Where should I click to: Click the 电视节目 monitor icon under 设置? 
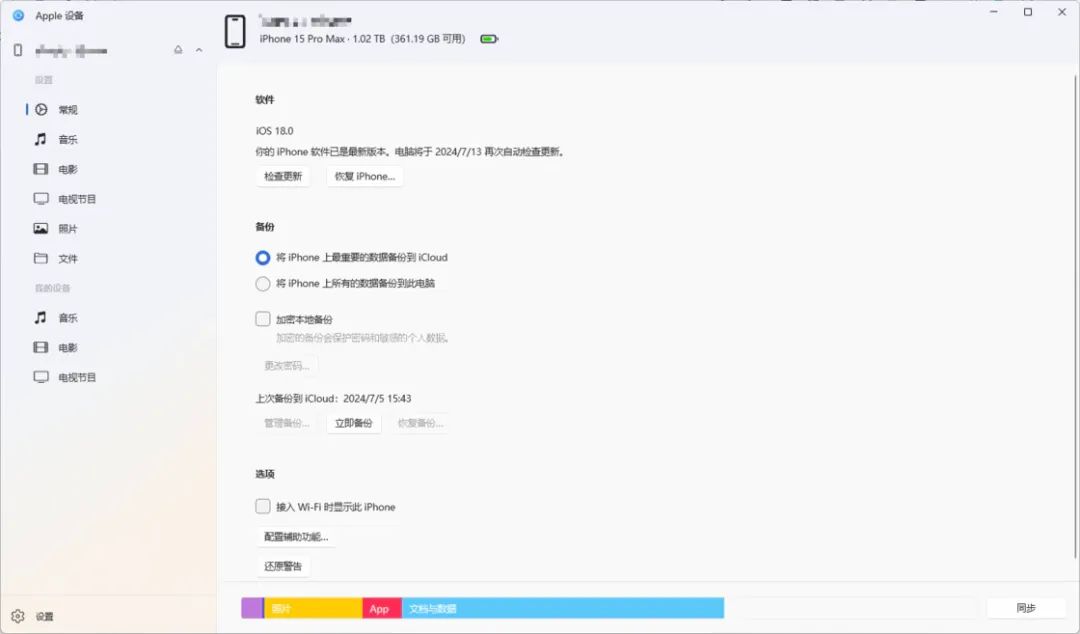tap(41, 198)
